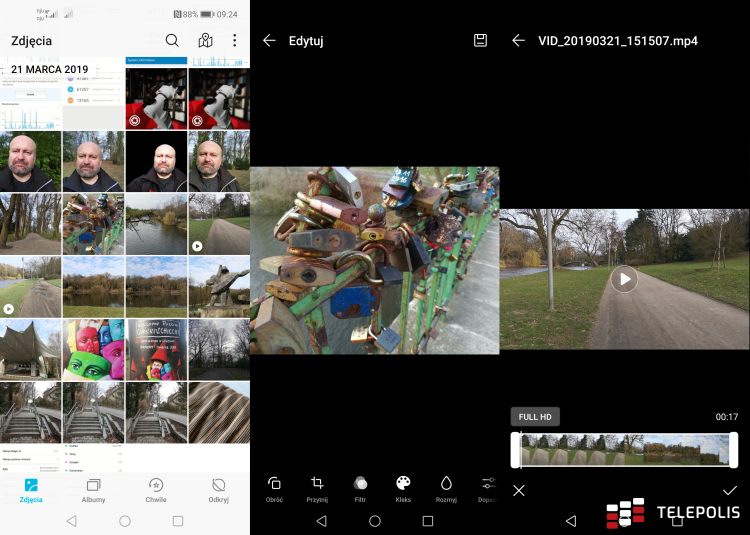Save the edited photo with disk icon
The width and height of the screenshot is (750, 535).
[x=480, y=41]
